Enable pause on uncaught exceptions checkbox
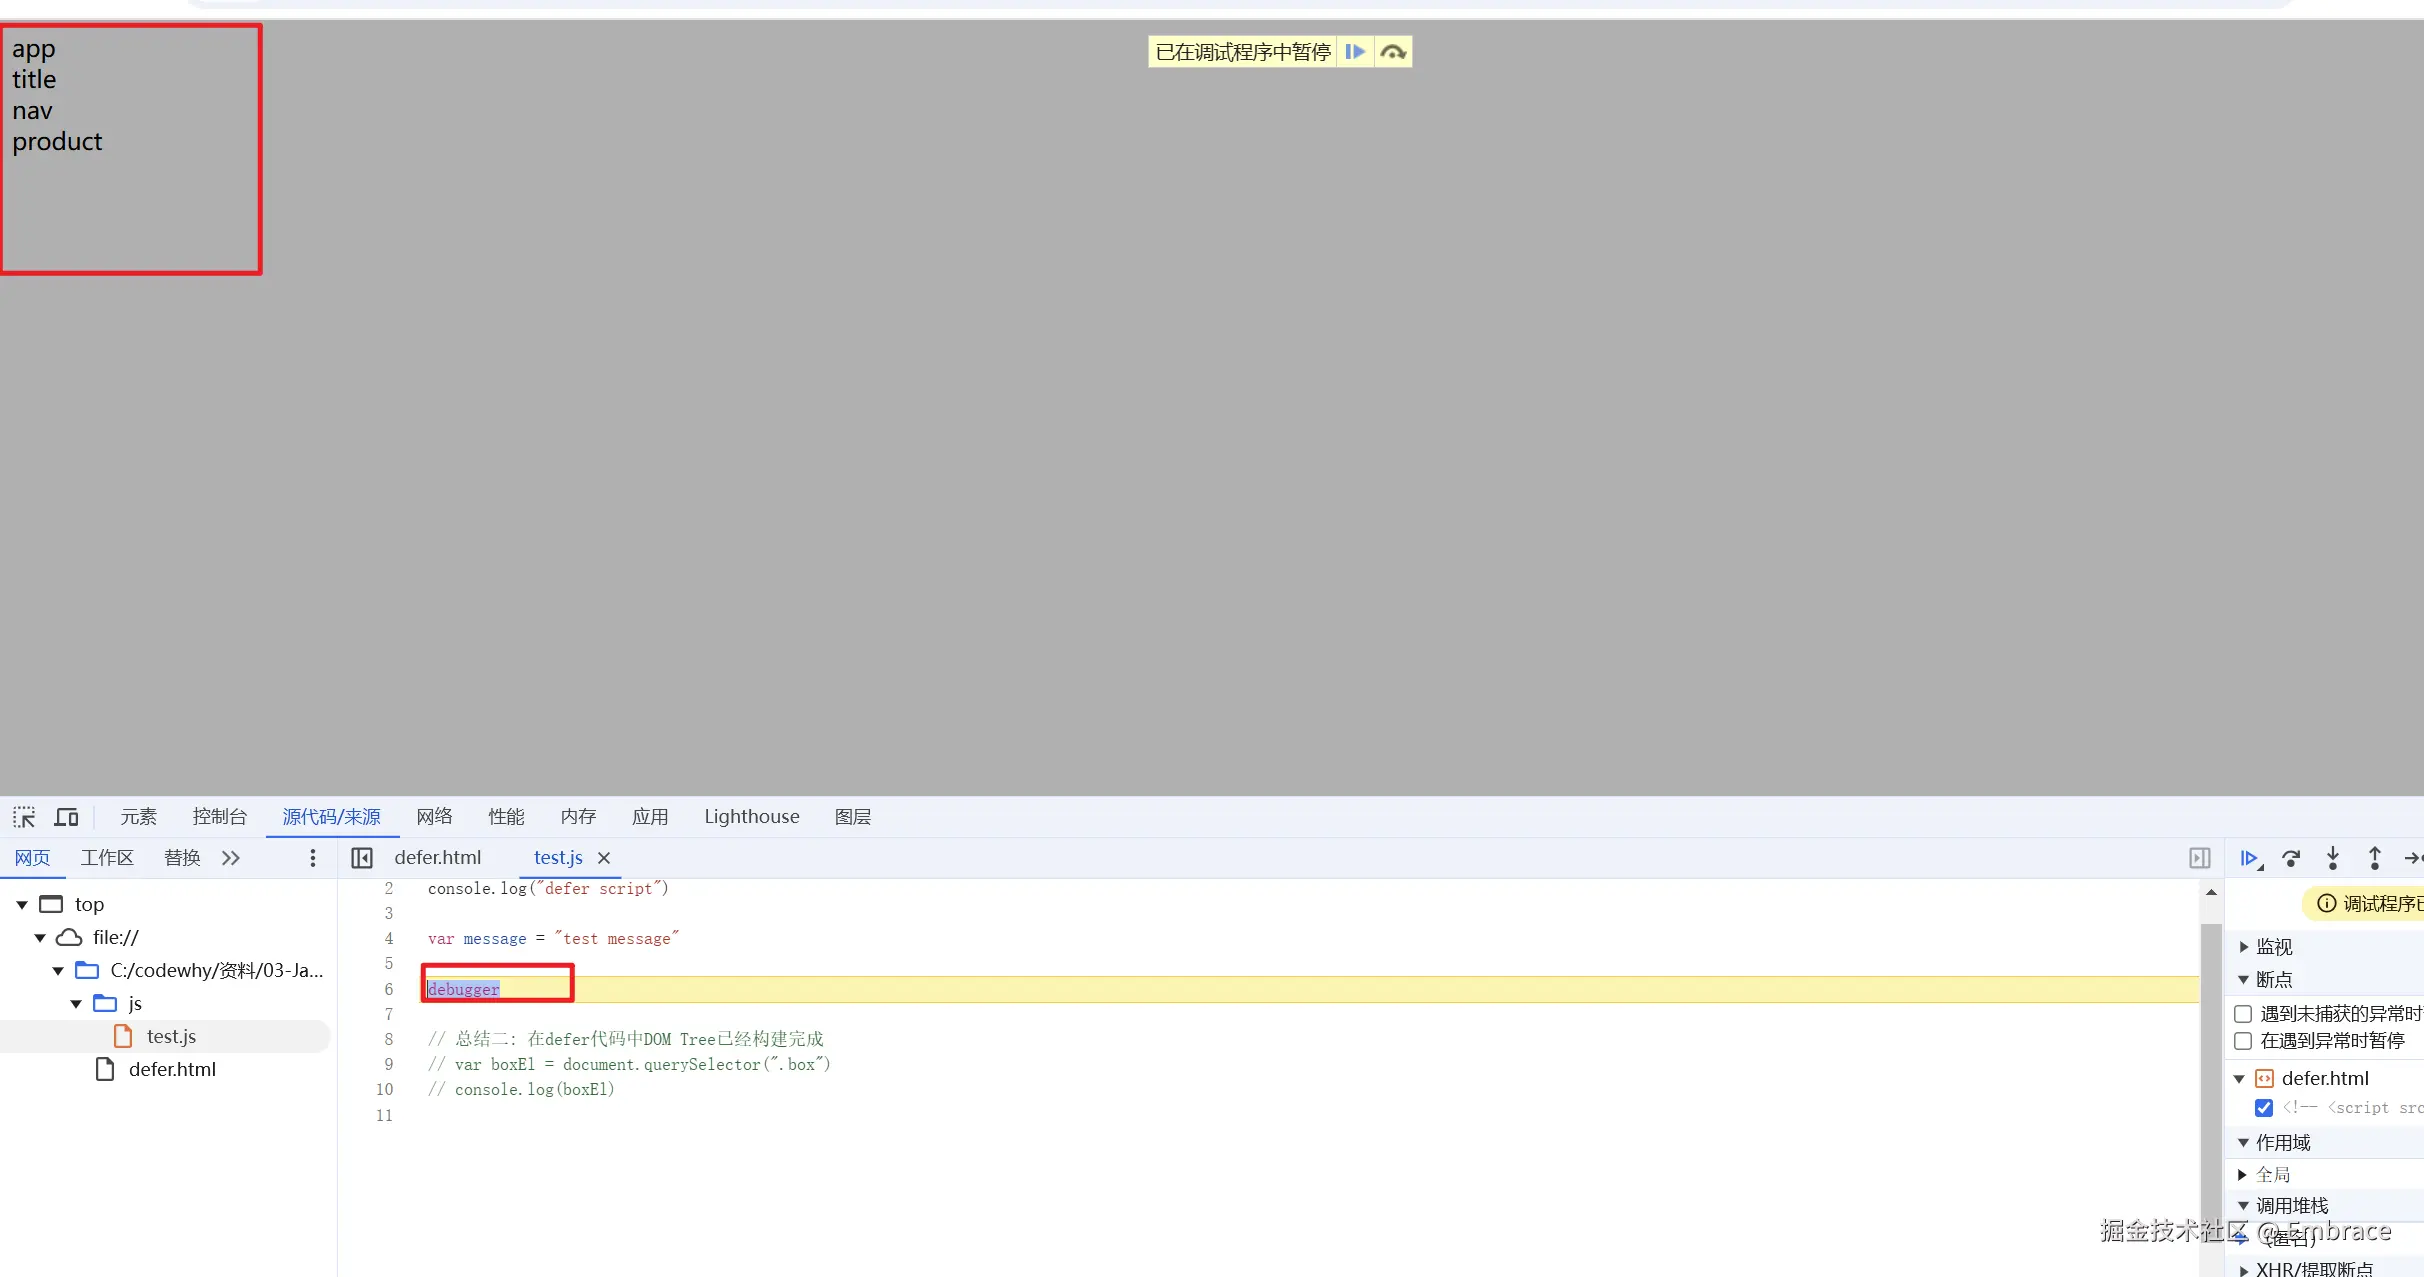The image size is (2424, 1277). coord(2243,1014)
